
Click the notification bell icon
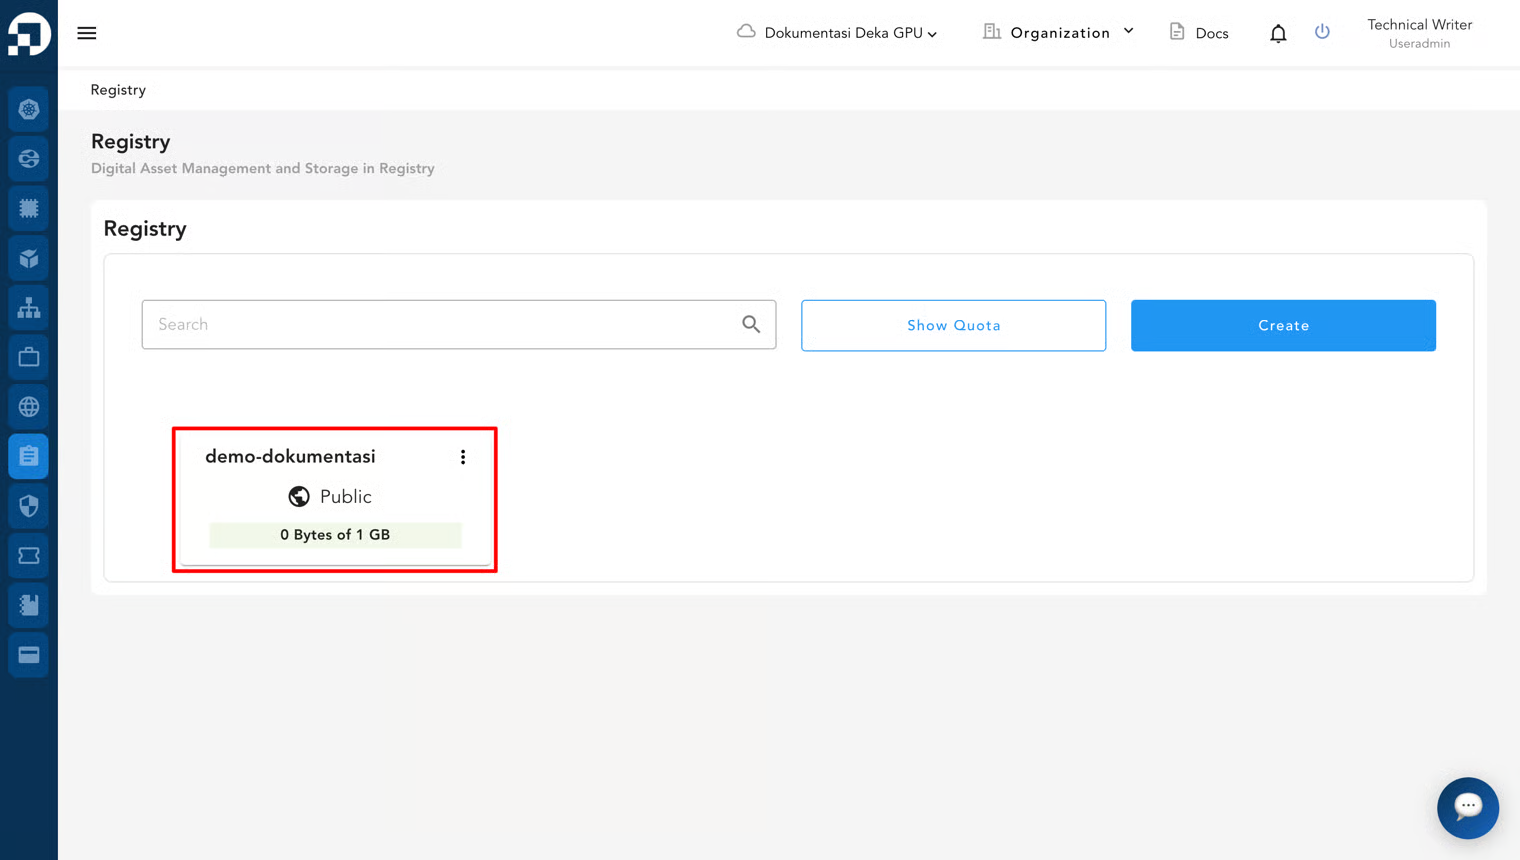1278,33
